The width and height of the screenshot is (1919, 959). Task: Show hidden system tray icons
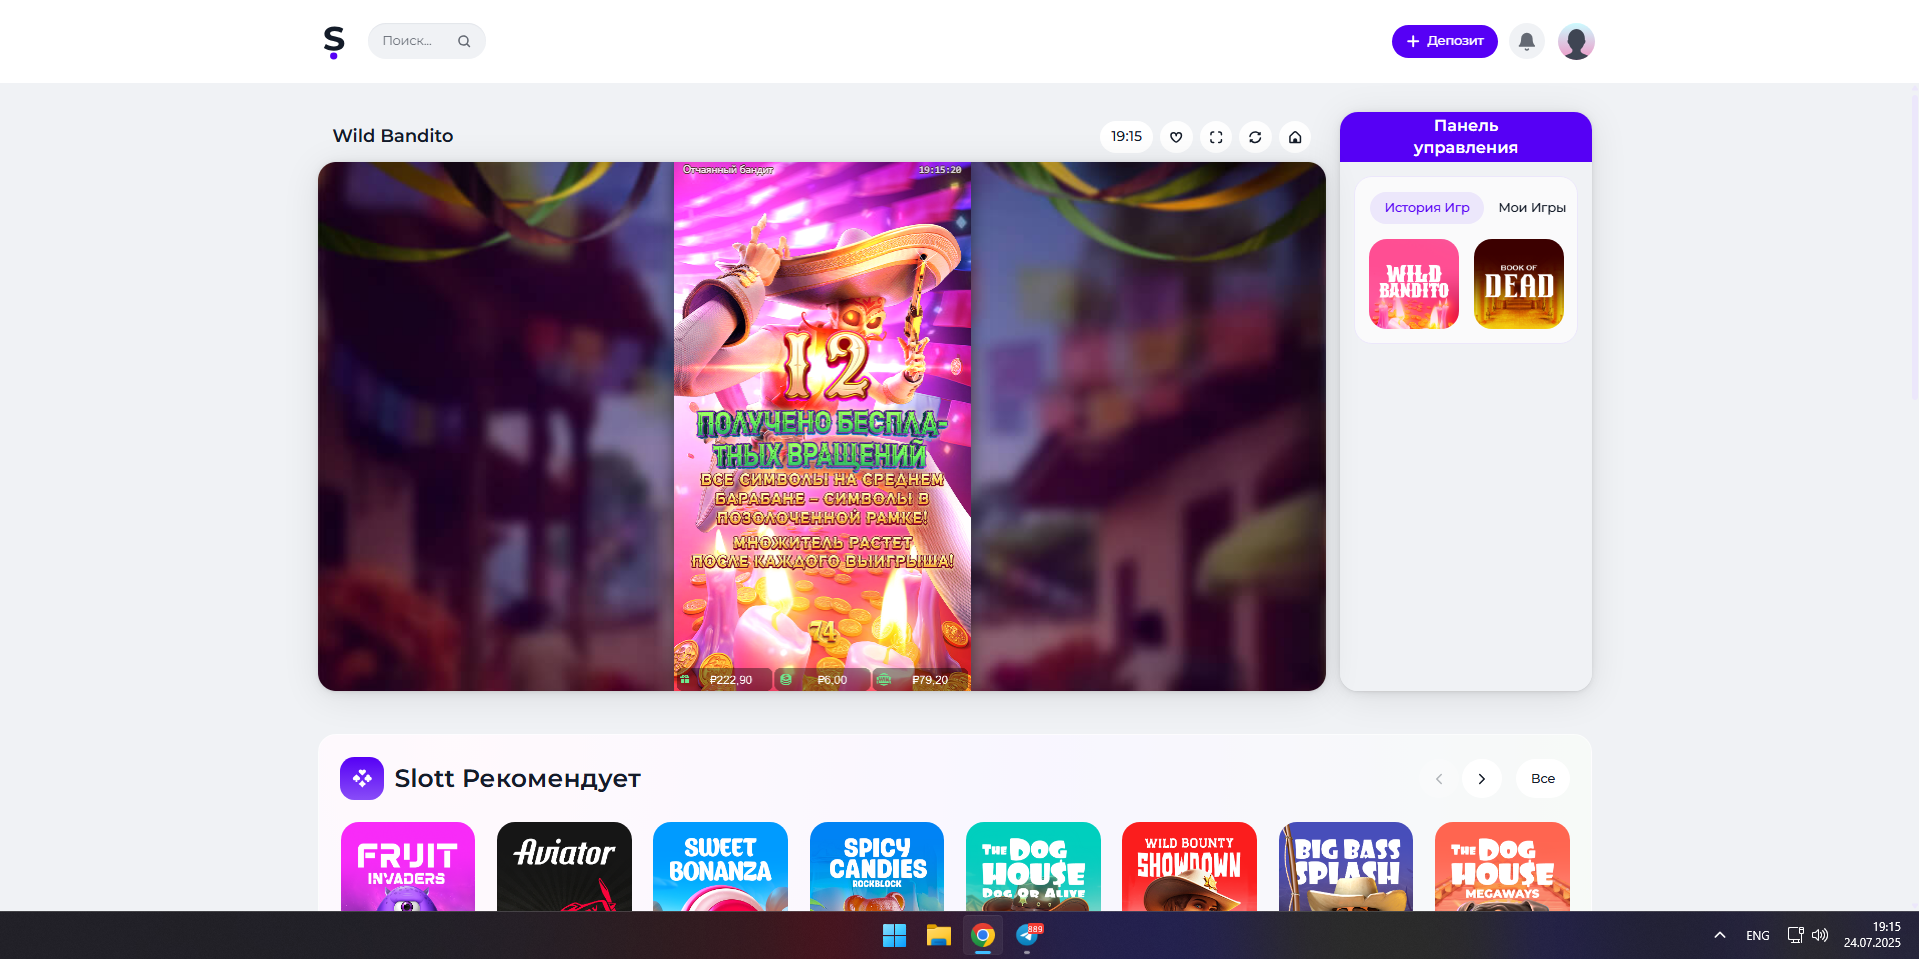click(1719, 935)
